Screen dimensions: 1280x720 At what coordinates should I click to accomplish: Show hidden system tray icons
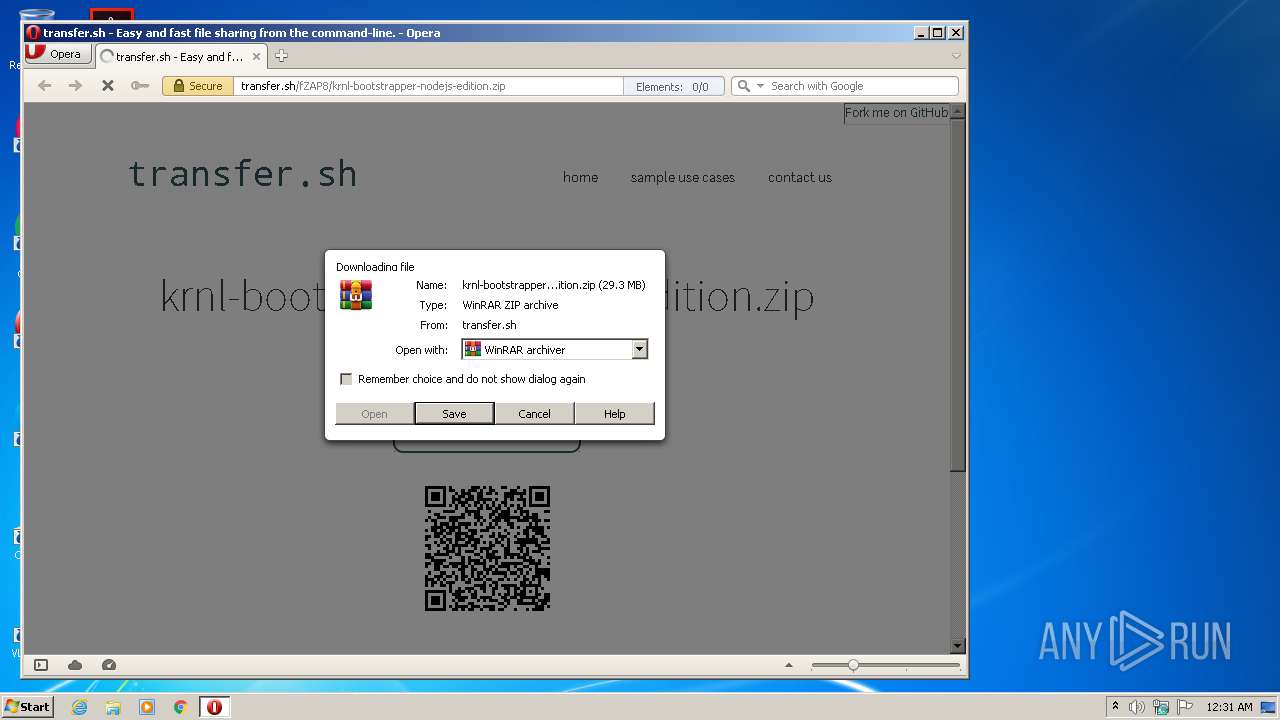1115,707
